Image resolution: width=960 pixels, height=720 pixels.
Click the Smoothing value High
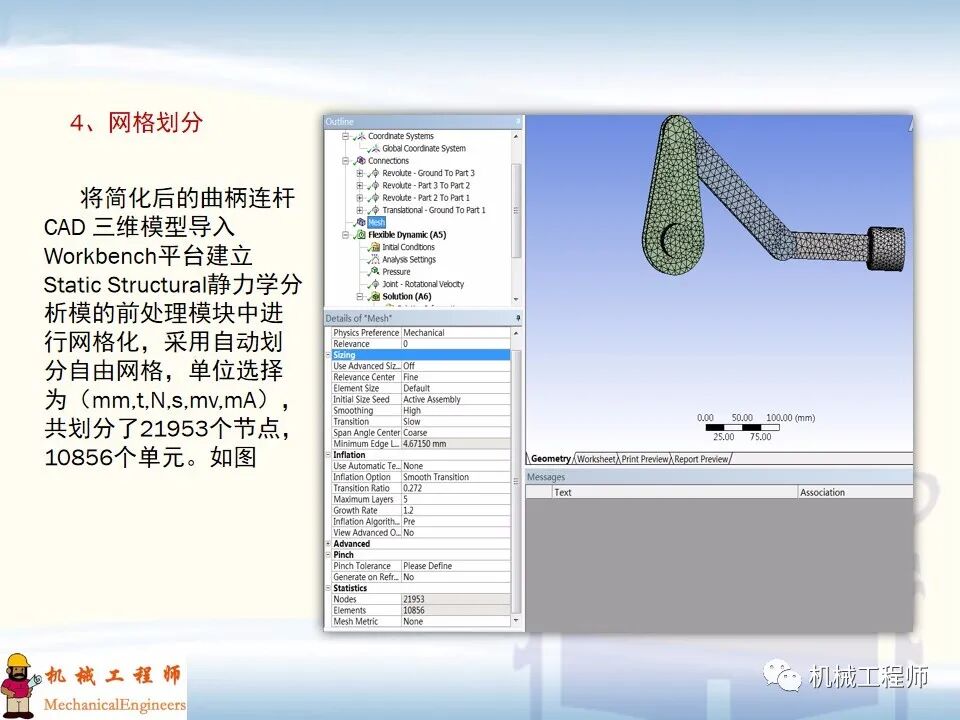tap(456, 410)
